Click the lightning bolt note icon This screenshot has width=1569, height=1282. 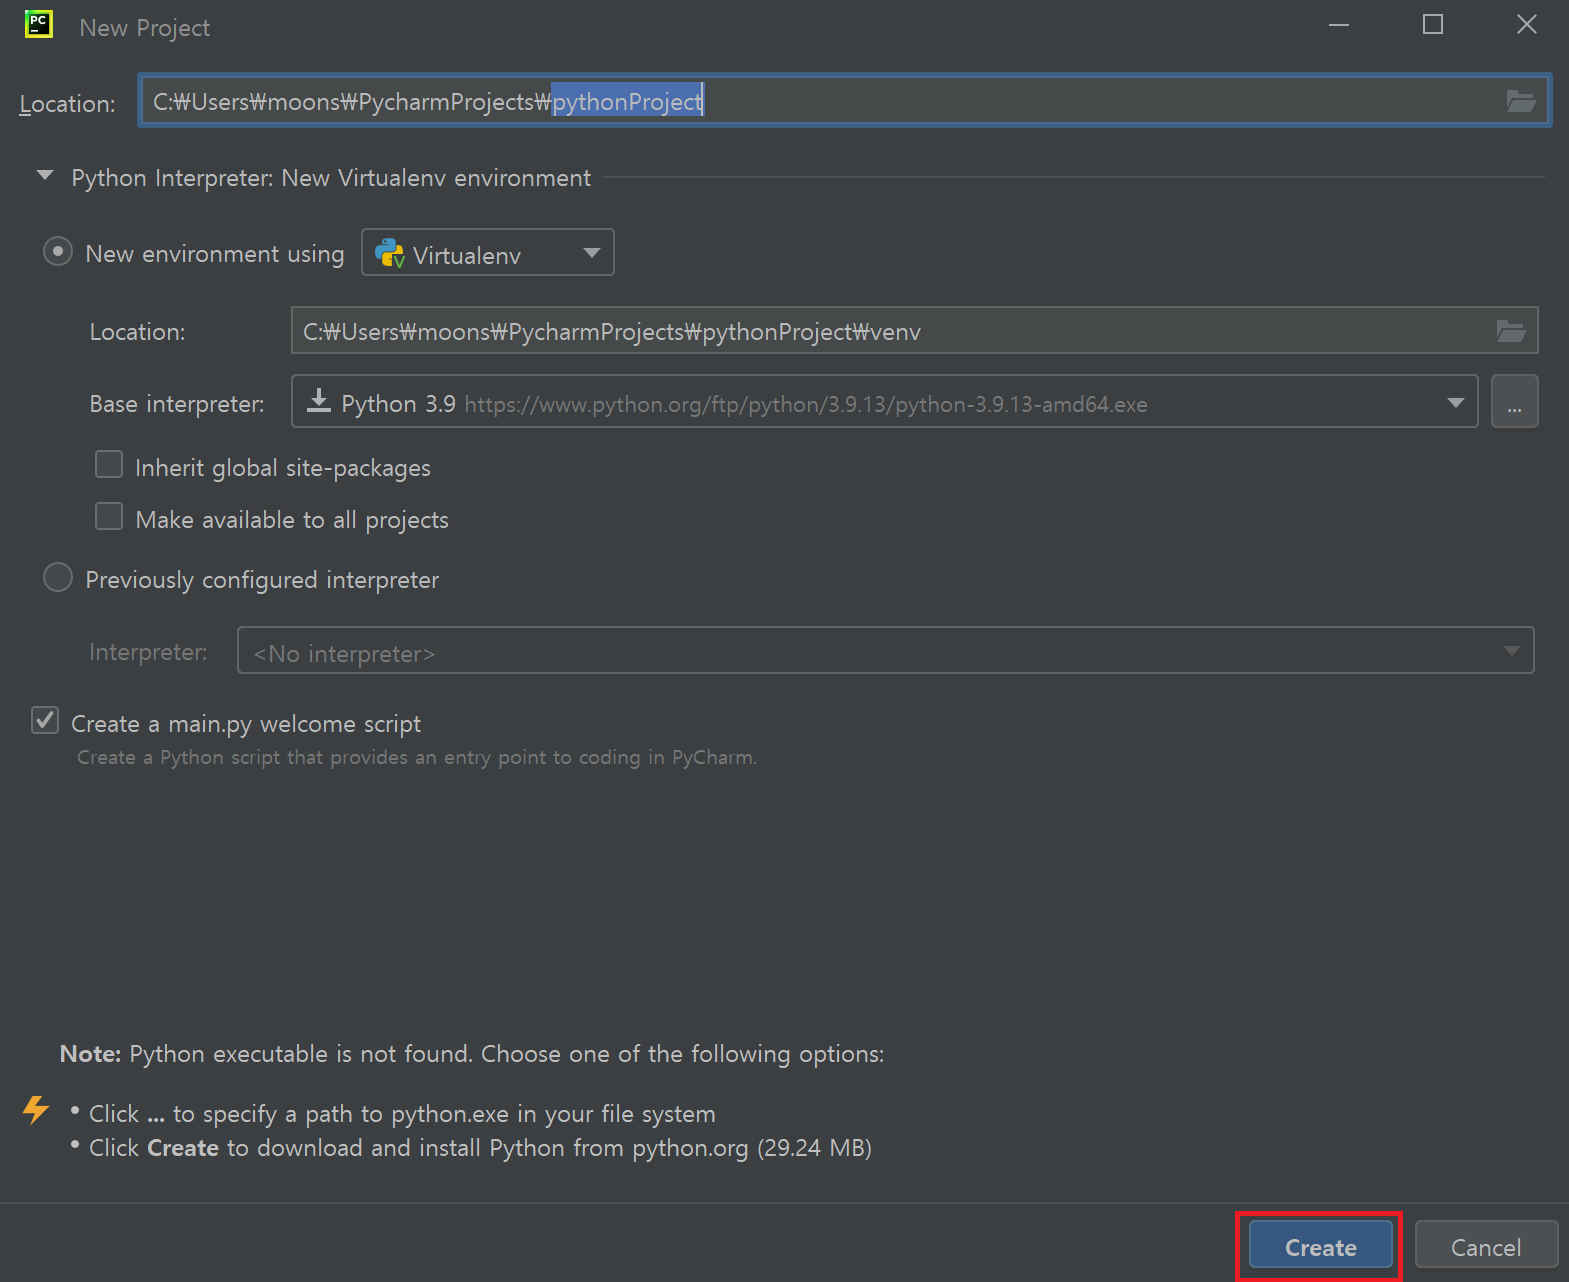pyautogui.click(x=36, y=1109)
